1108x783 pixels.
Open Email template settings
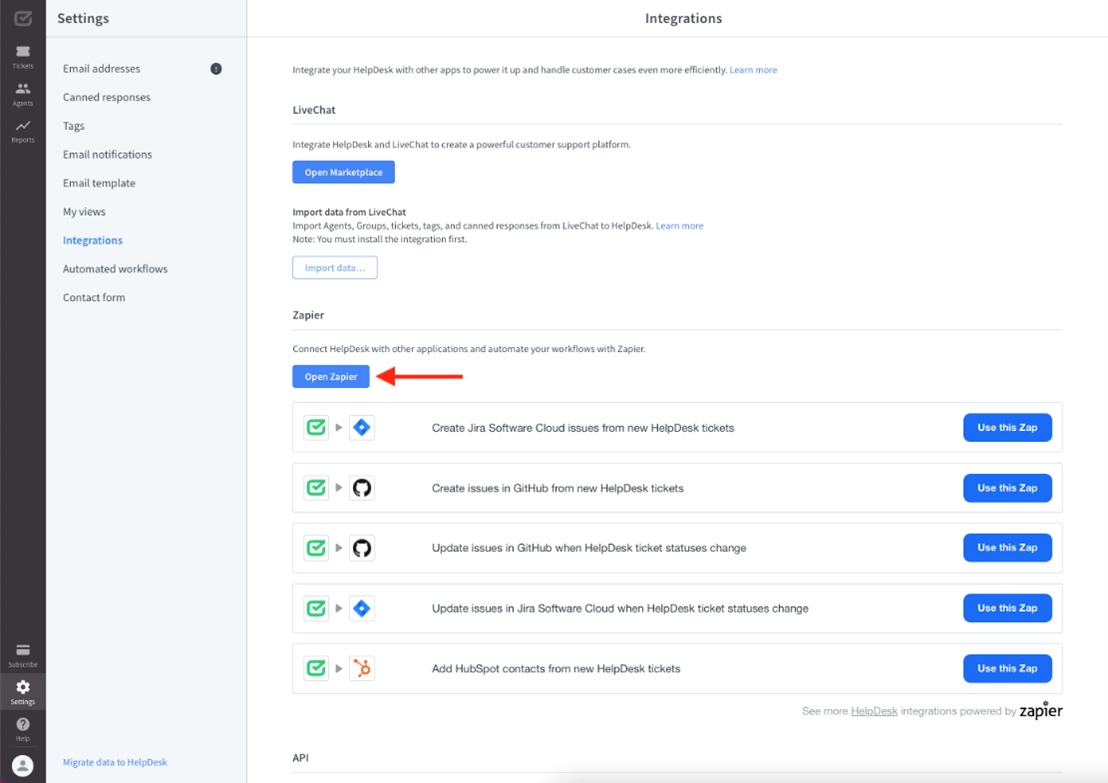point(99,183)
